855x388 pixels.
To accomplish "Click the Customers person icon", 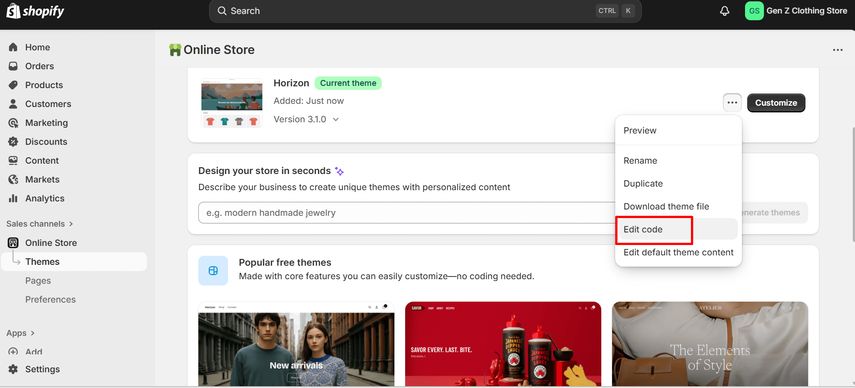I will (13, 104).
